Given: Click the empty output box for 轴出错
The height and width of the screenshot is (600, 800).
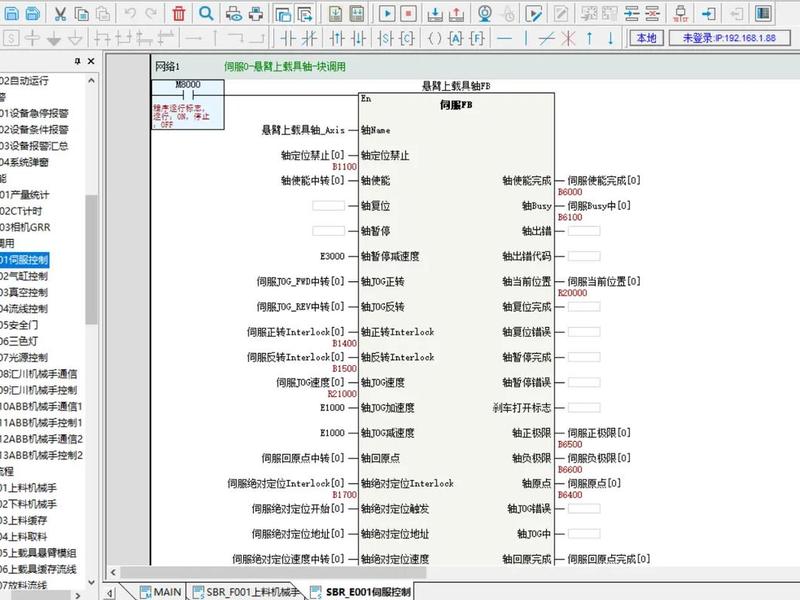Looking at the screenshot, I should pyautogui.click(x=584, y=231).
